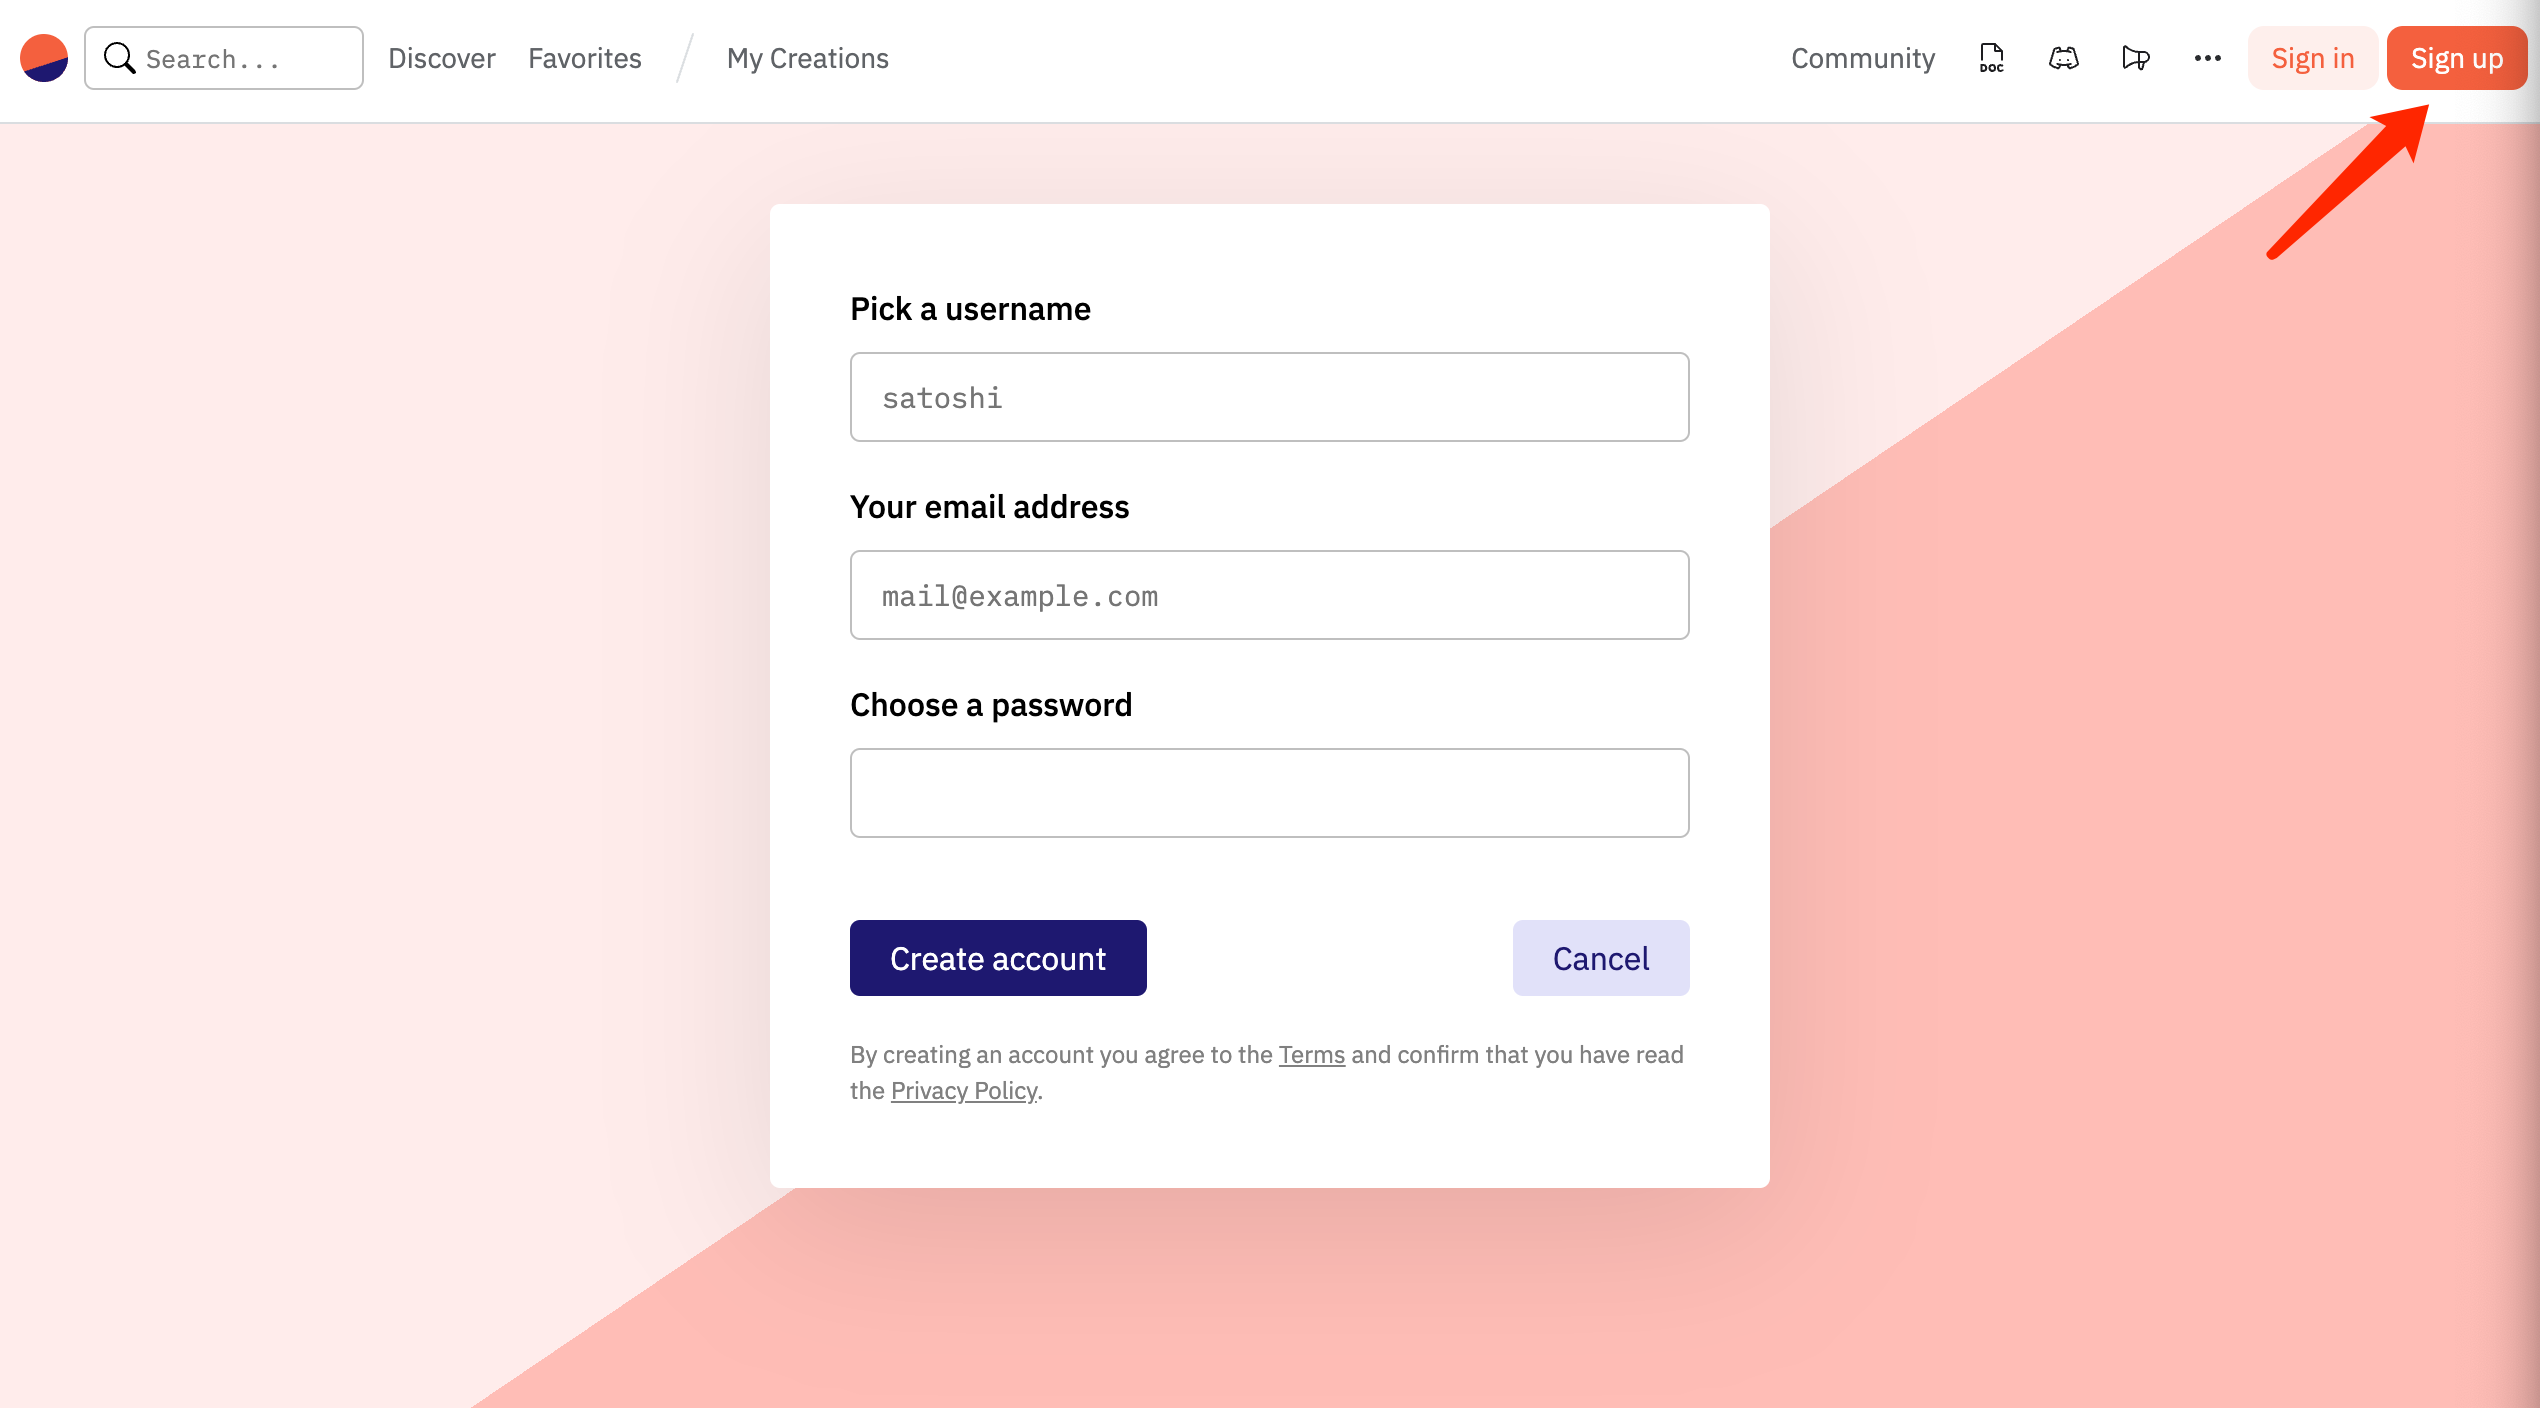Focus the email address input
Viewport: 2540px width, 1408px height.
point(1269,595)
